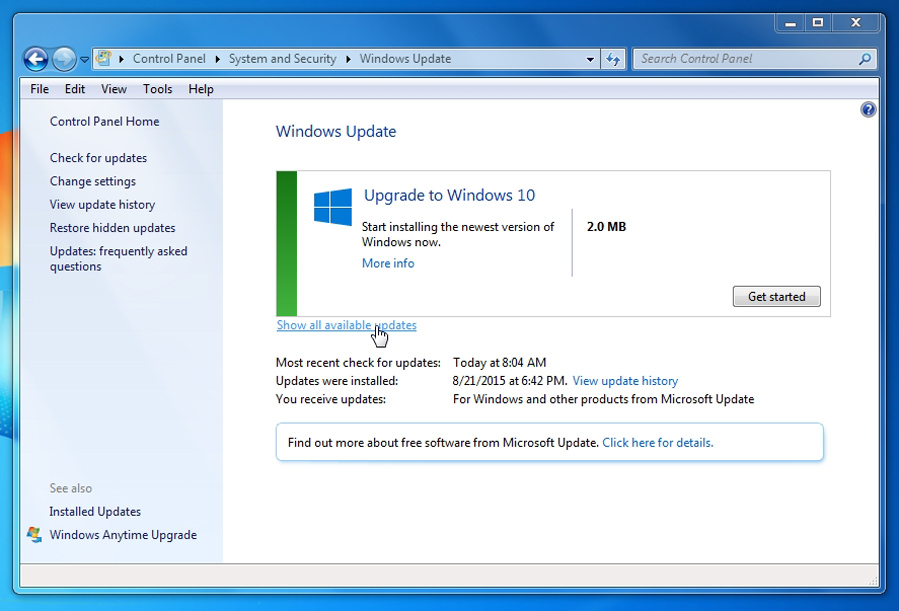Viewport: 899px width, 611px height.
Task: Go to Control Panel Home
Action: click(104, 122)
